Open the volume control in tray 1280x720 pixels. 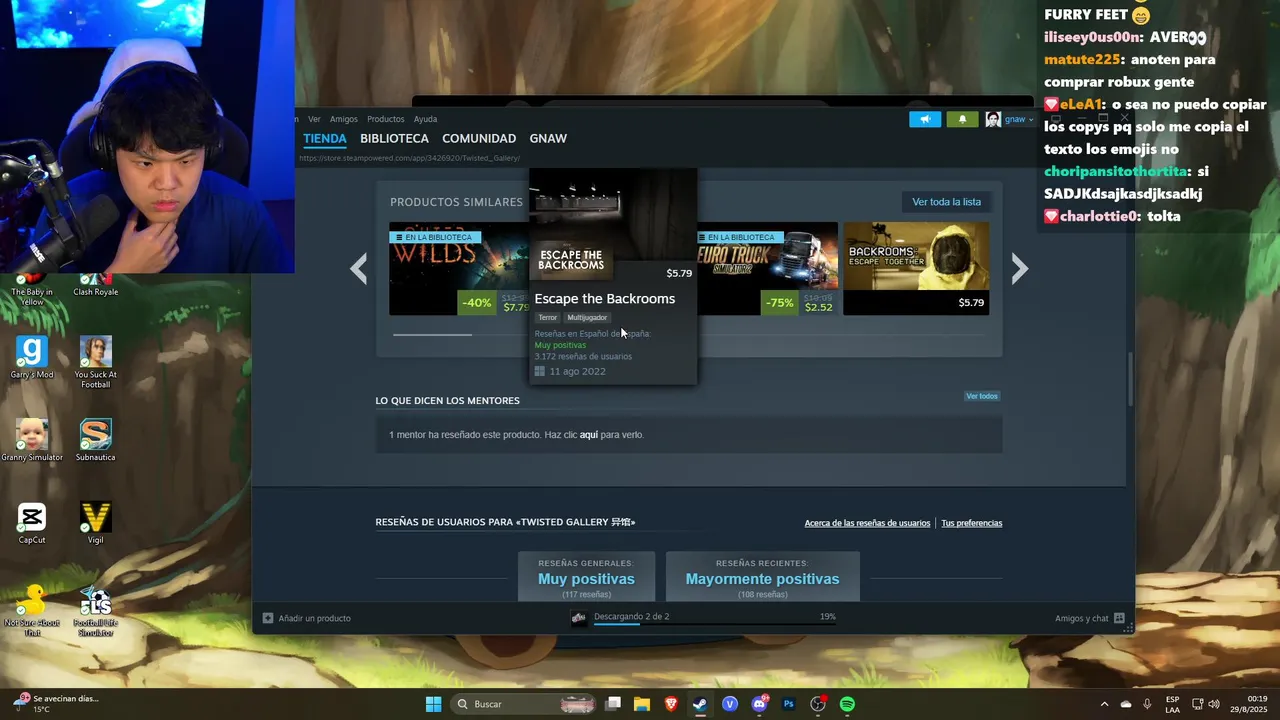click(1214, 704)
